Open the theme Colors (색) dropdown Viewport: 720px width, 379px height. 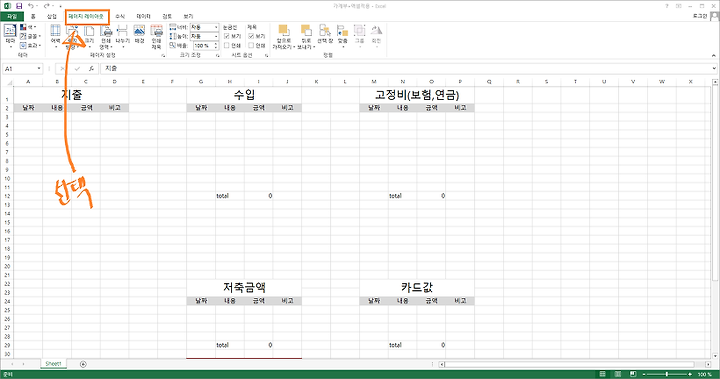(x=29, y=28)
